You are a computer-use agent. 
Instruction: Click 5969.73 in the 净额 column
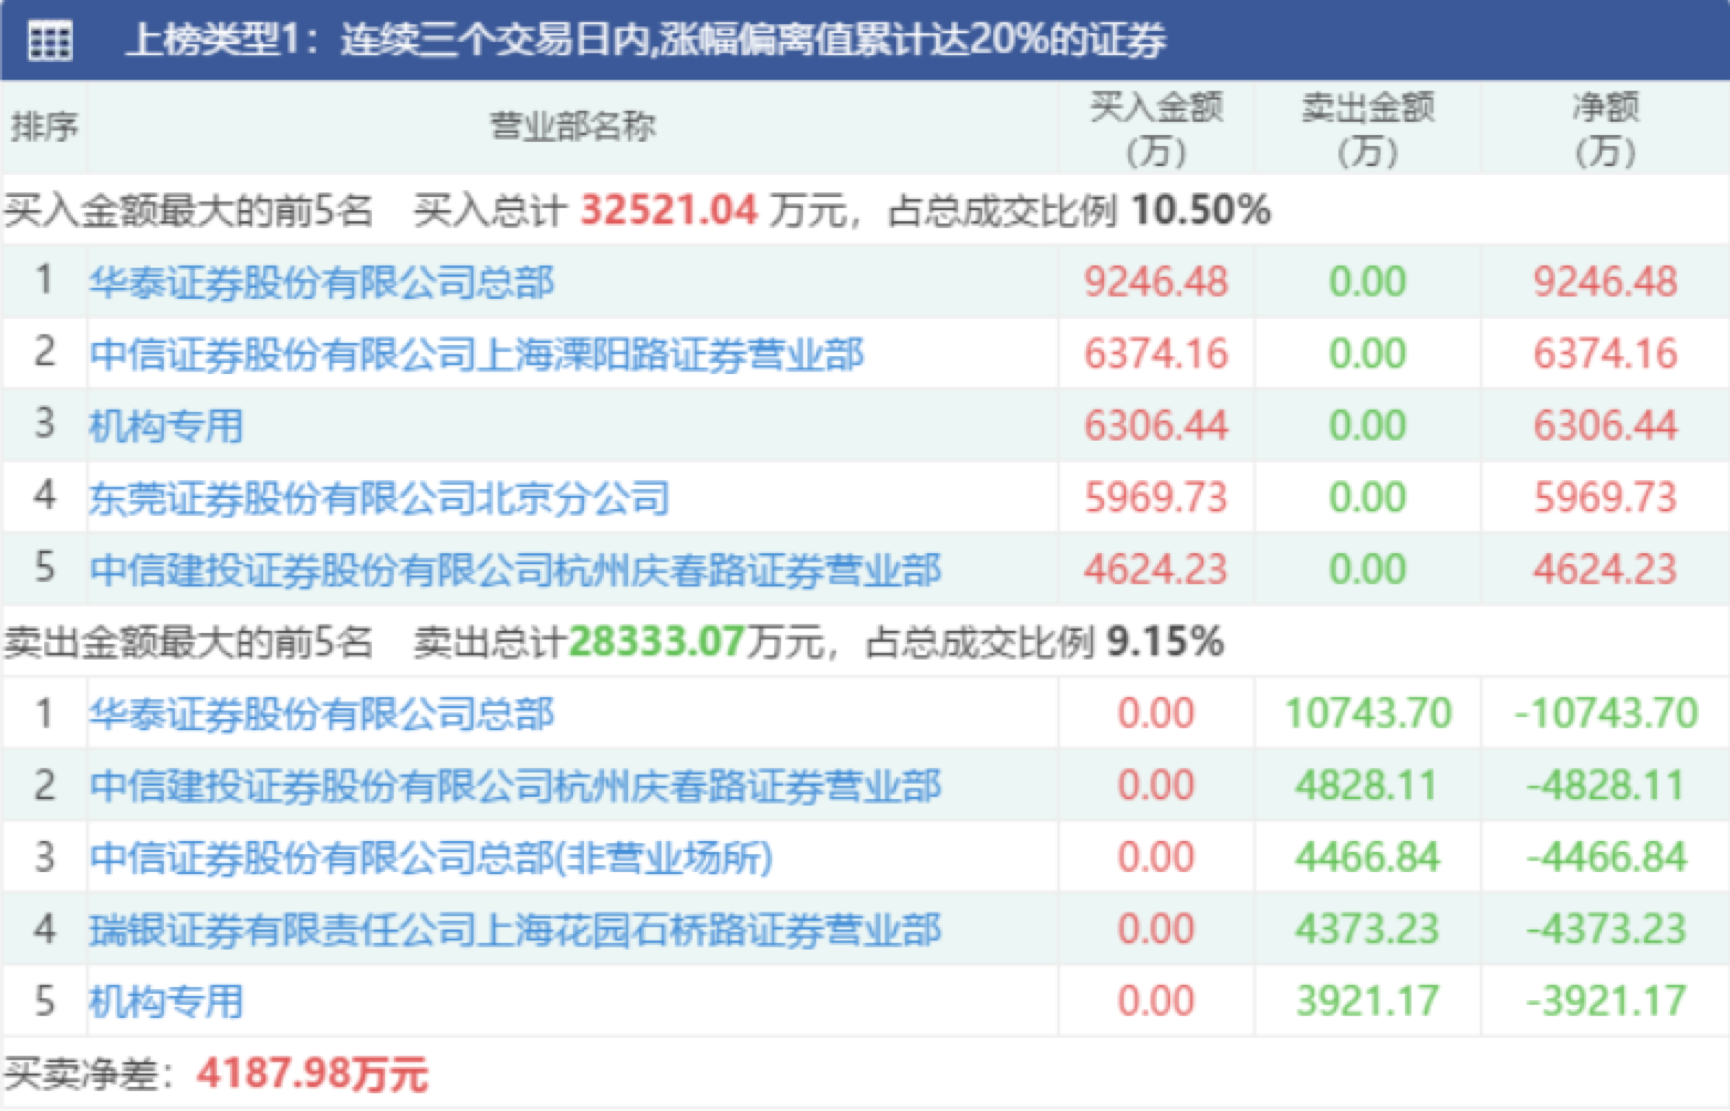point(1605,498)
